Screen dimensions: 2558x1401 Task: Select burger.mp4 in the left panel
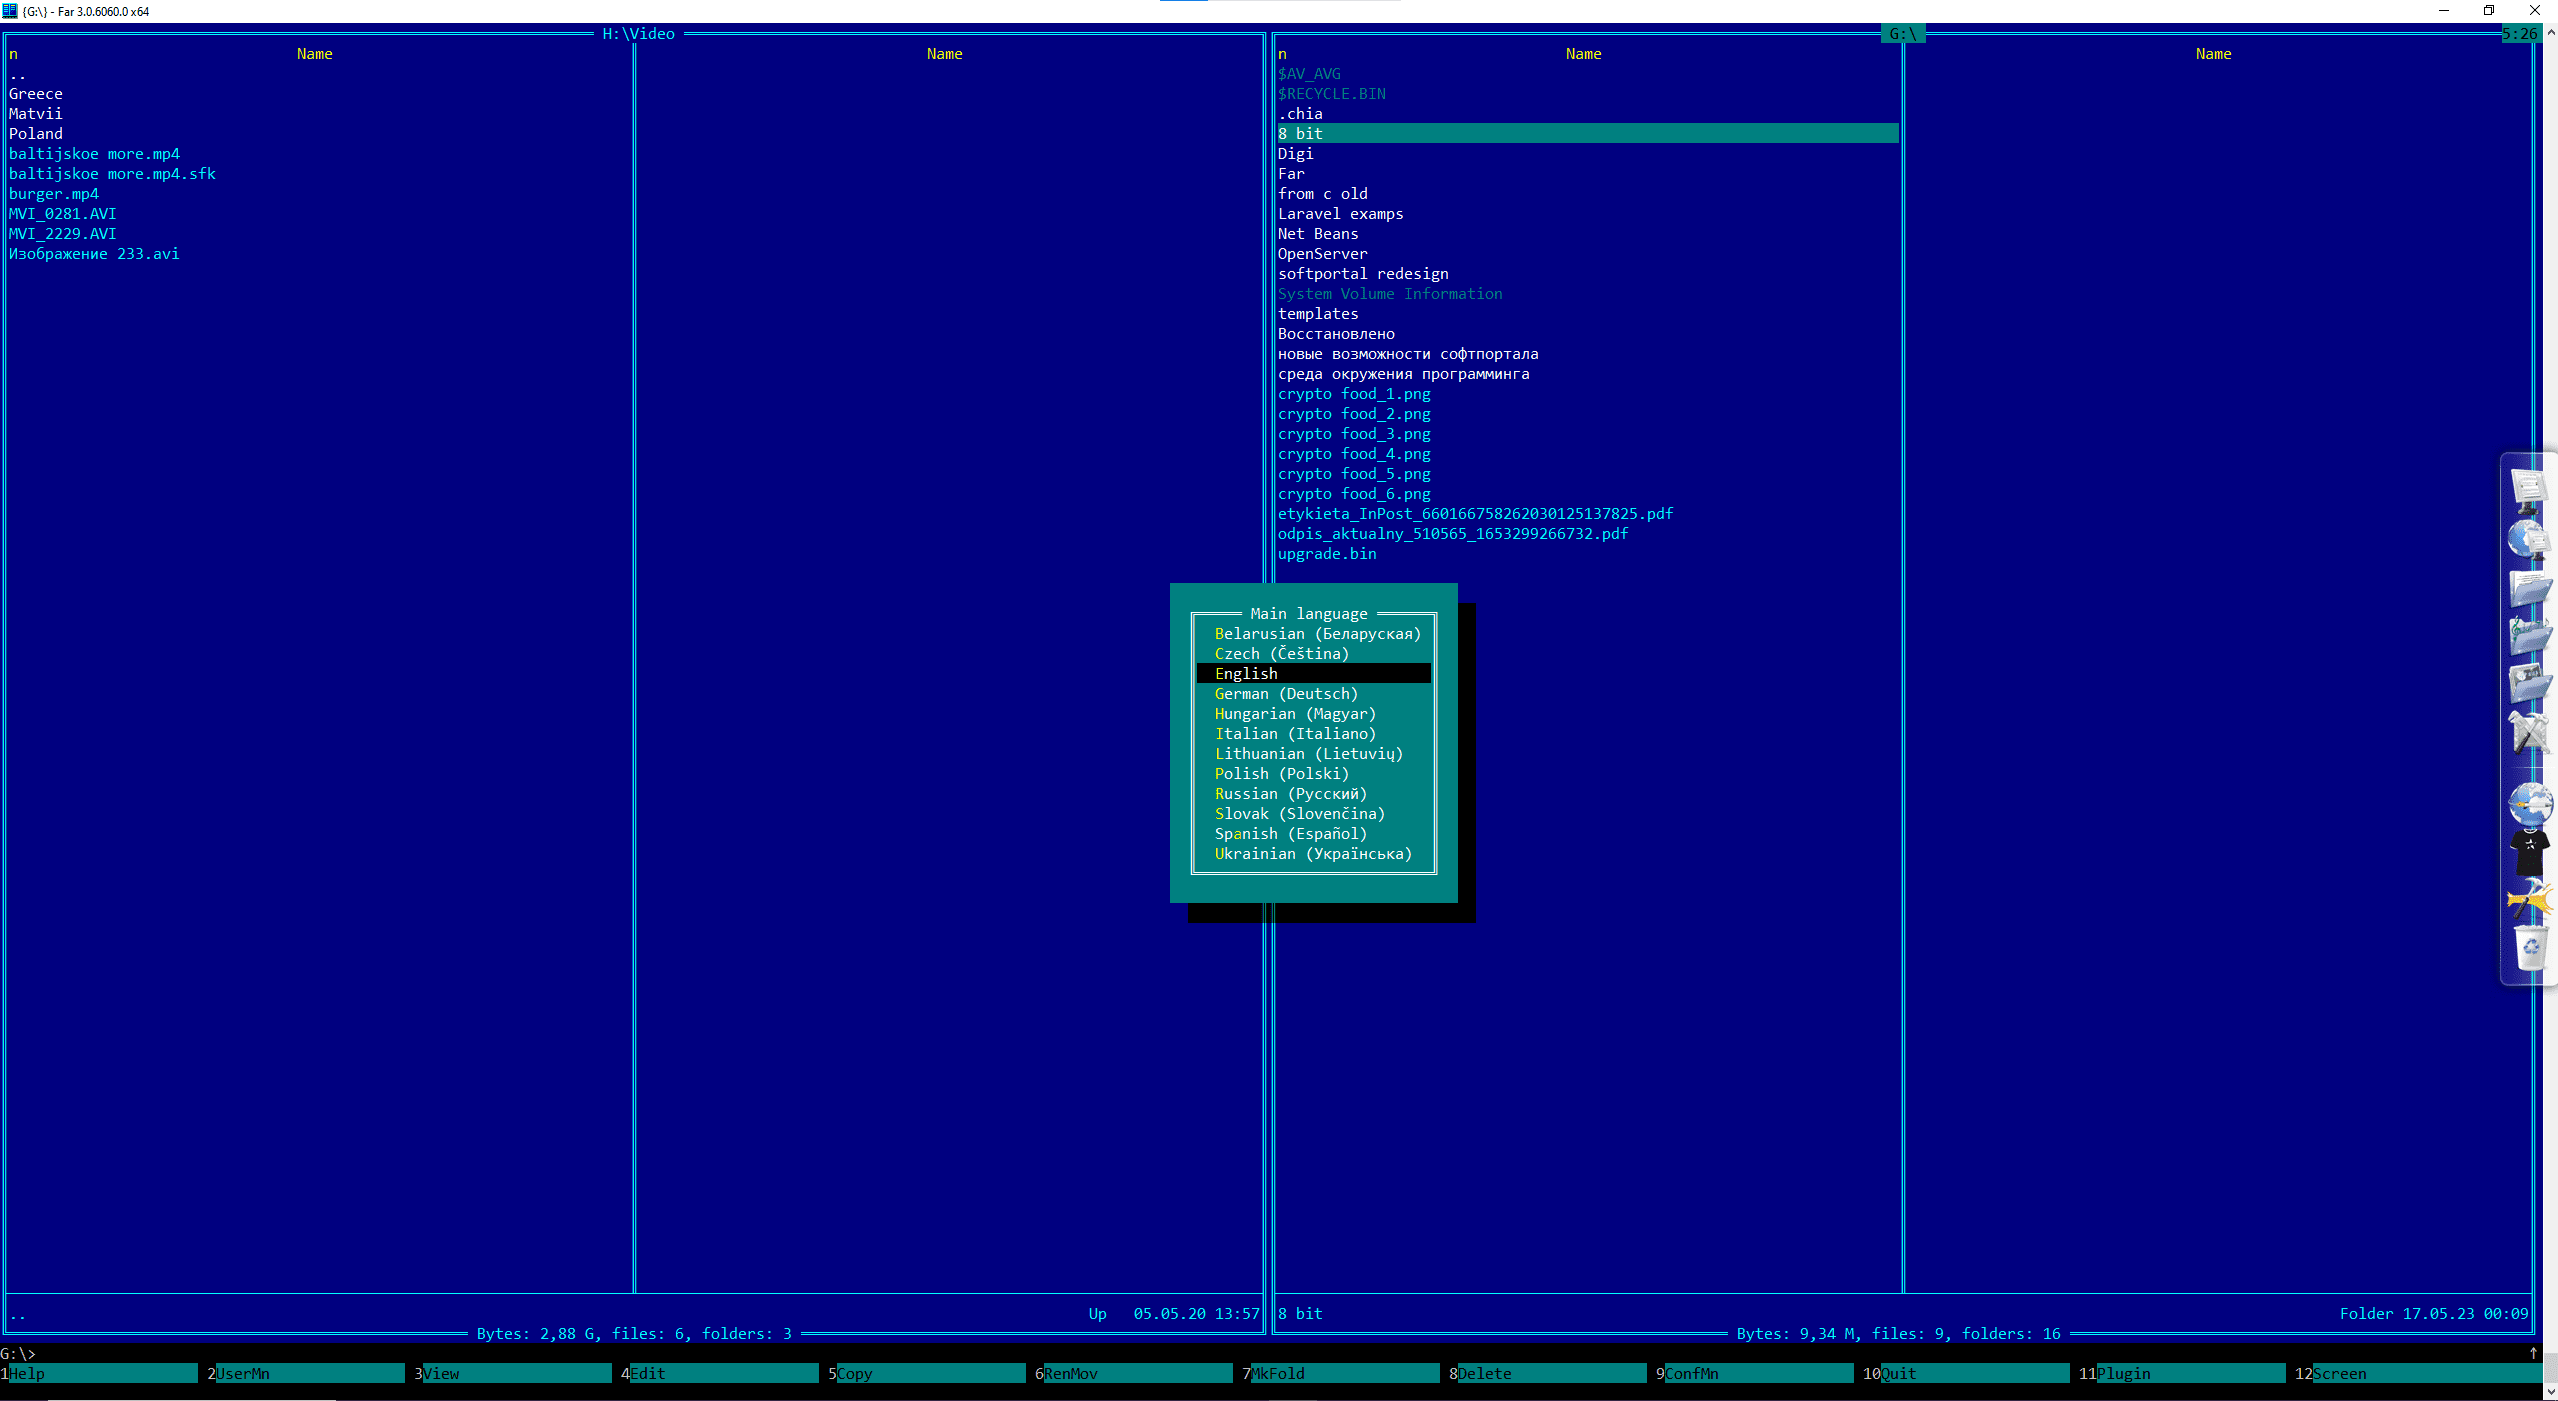point(55,193)
